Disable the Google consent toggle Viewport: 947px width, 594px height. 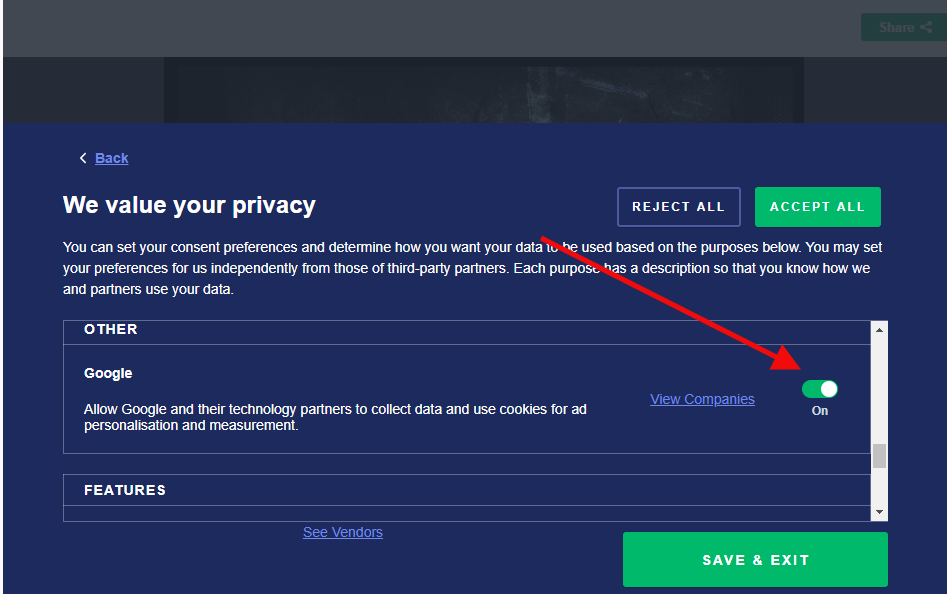click(x=819, y=389)
